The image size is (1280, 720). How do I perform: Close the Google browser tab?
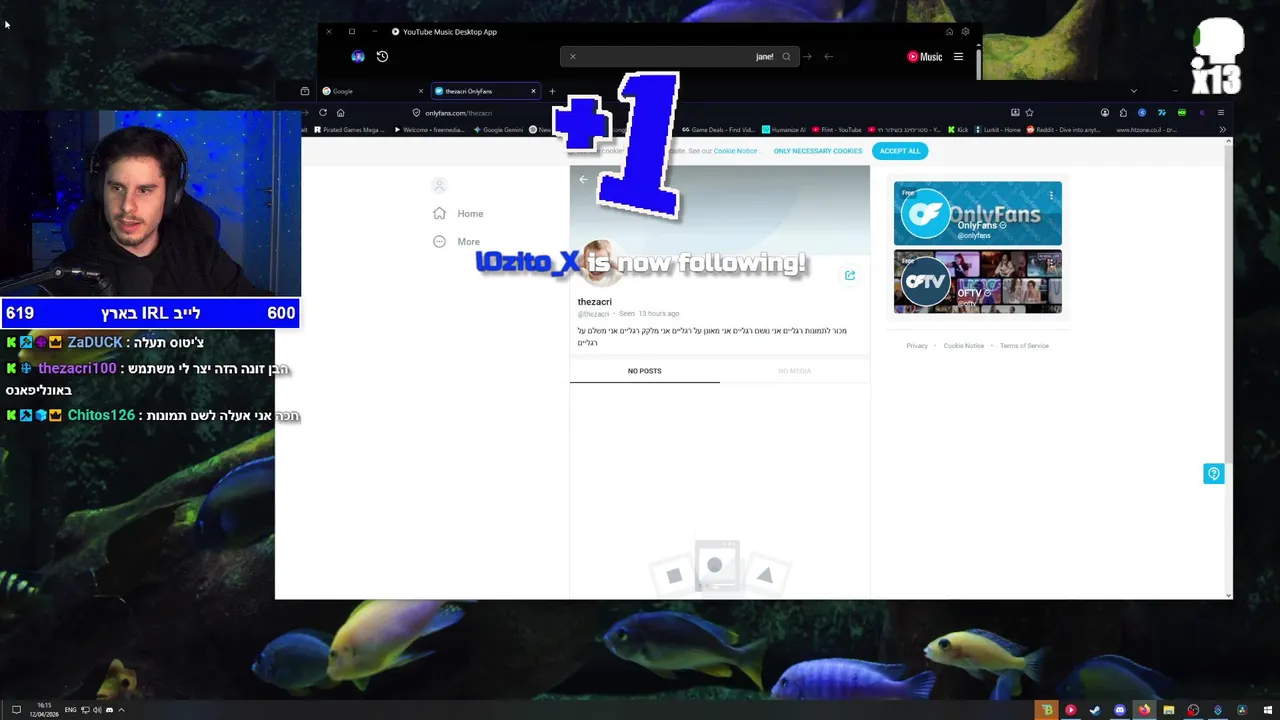pos(420,91)
